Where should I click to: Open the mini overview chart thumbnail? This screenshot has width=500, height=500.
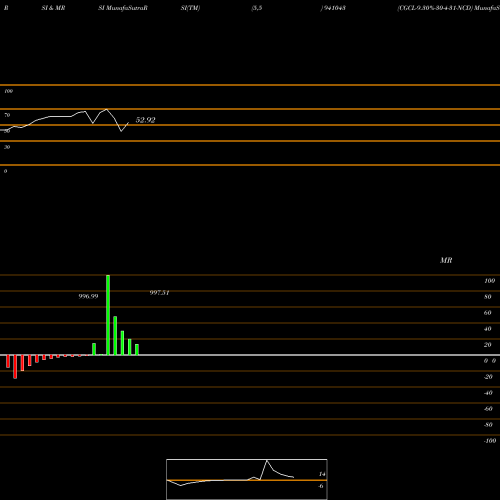(x=247, y=479)
